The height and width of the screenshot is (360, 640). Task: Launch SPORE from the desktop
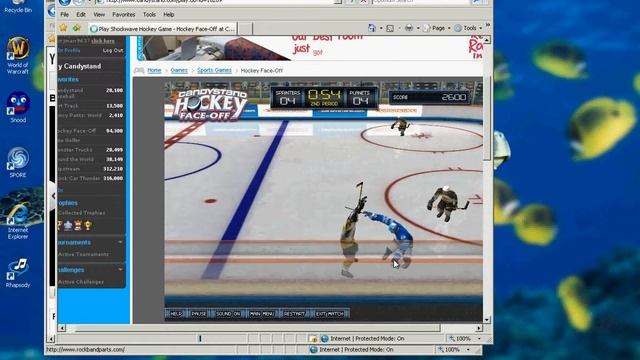pyautogui.click(x=18, y=162)
